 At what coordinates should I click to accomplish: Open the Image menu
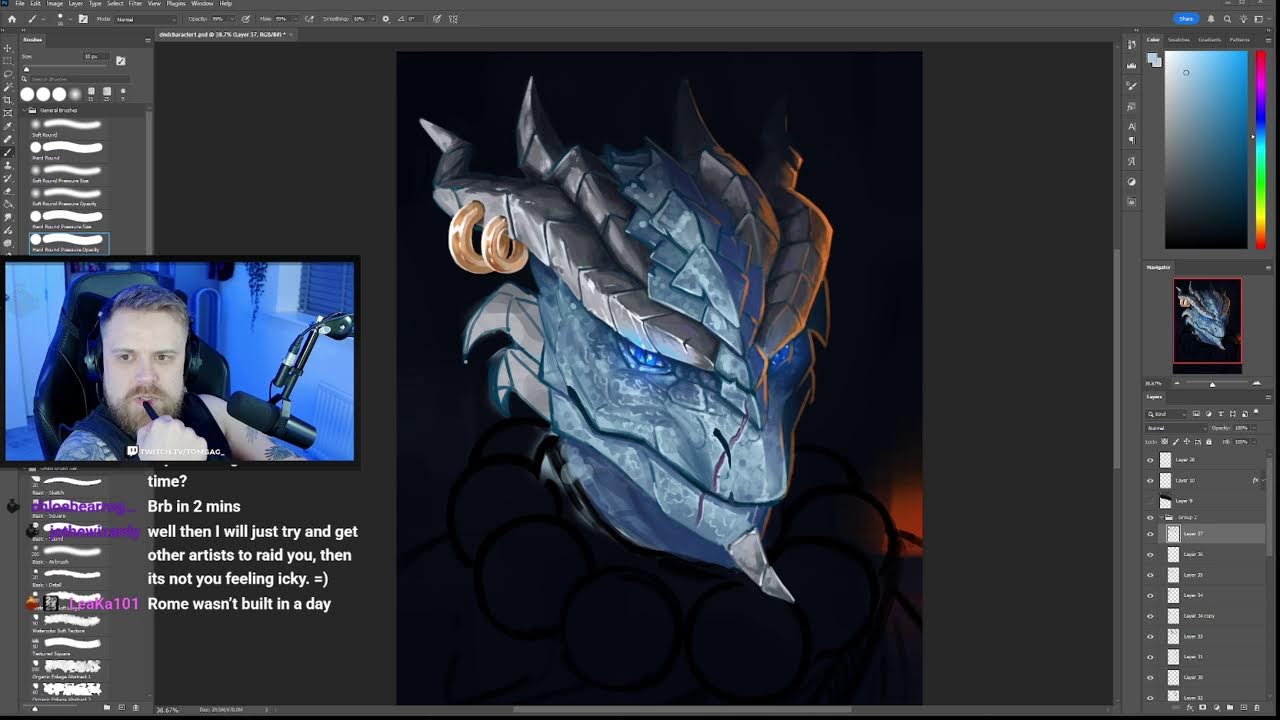click(x=55, y=4)
